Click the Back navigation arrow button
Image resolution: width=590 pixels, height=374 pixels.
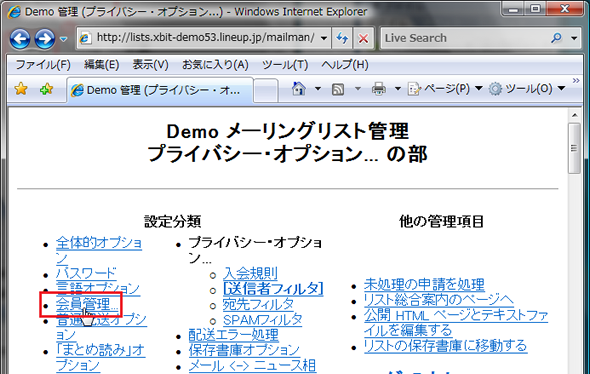click(x=20, y=38)
